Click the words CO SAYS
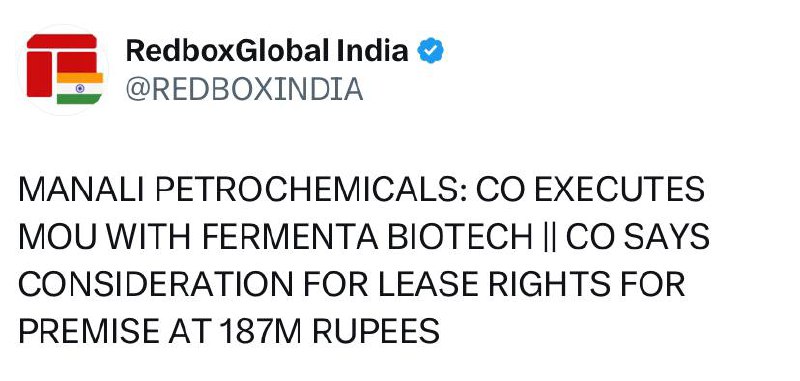 638,237
